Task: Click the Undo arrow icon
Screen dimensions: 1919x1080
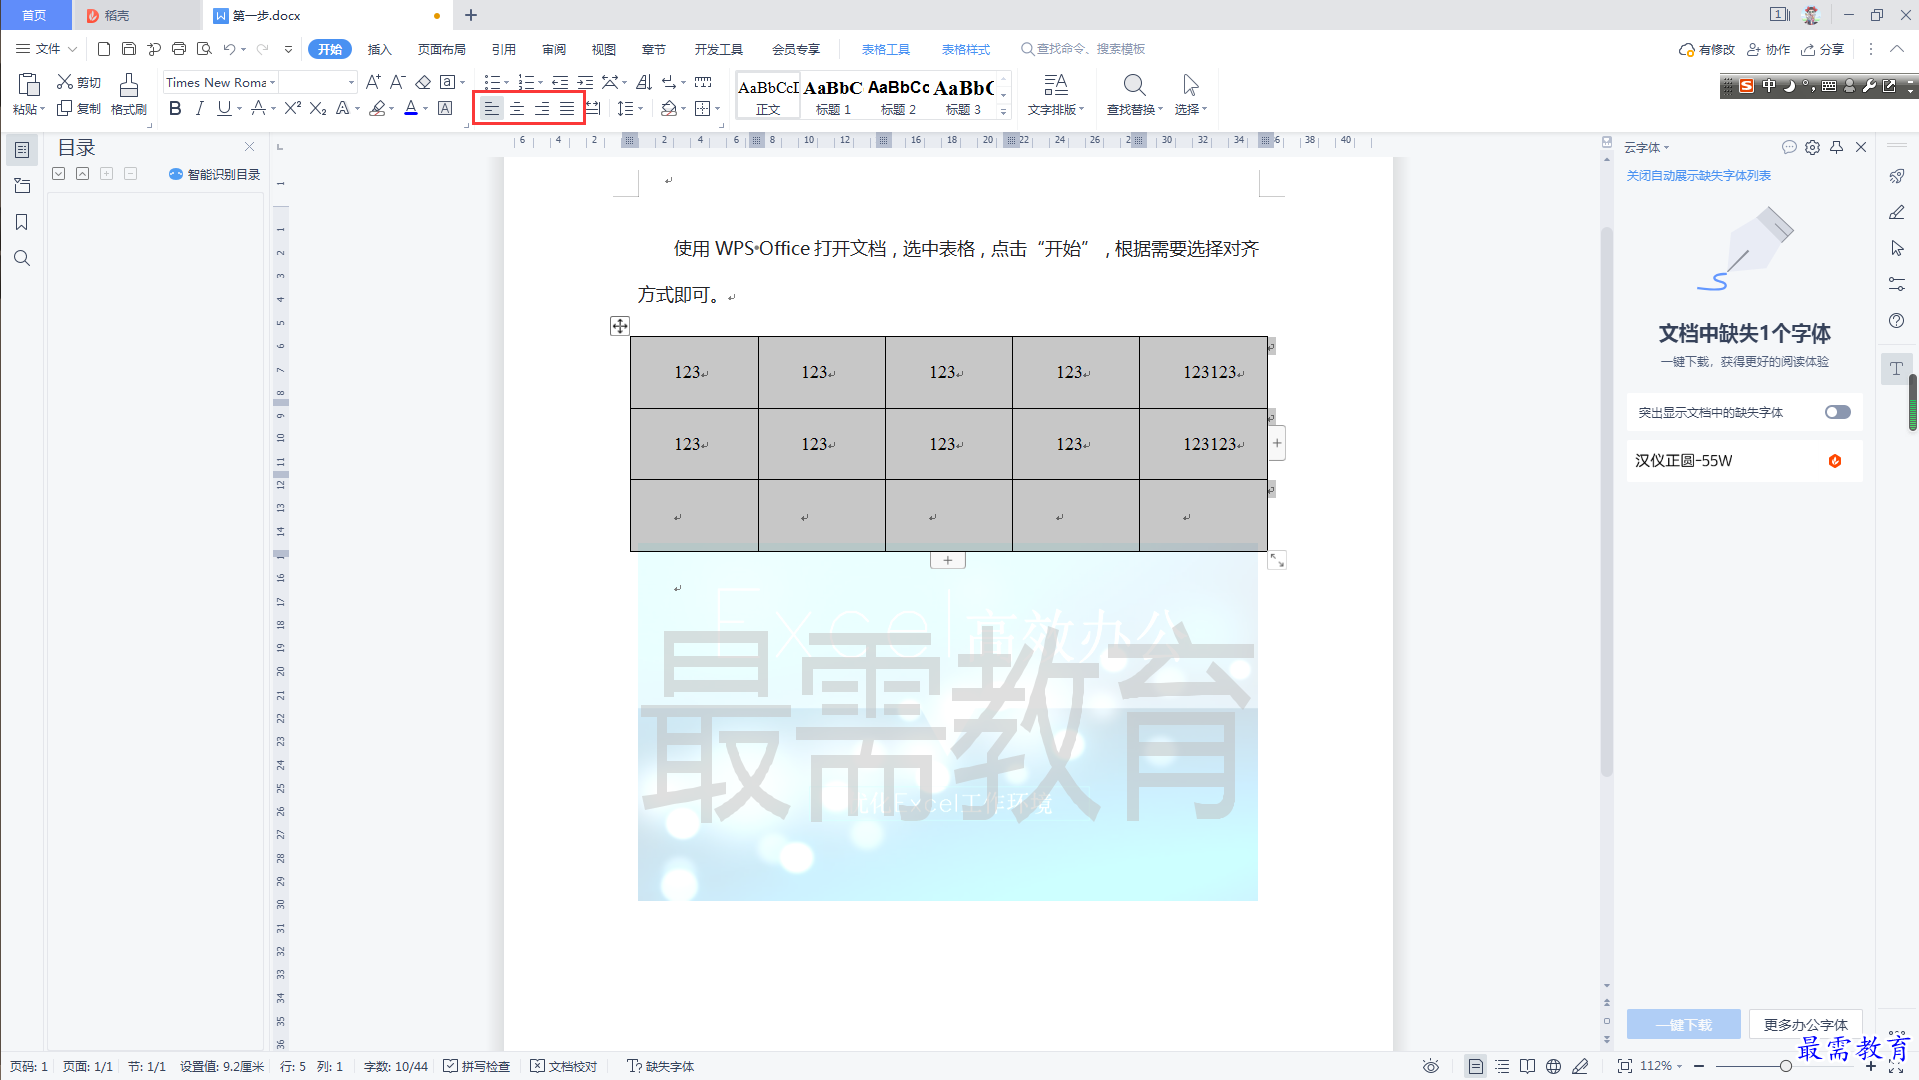Action: 229,48
